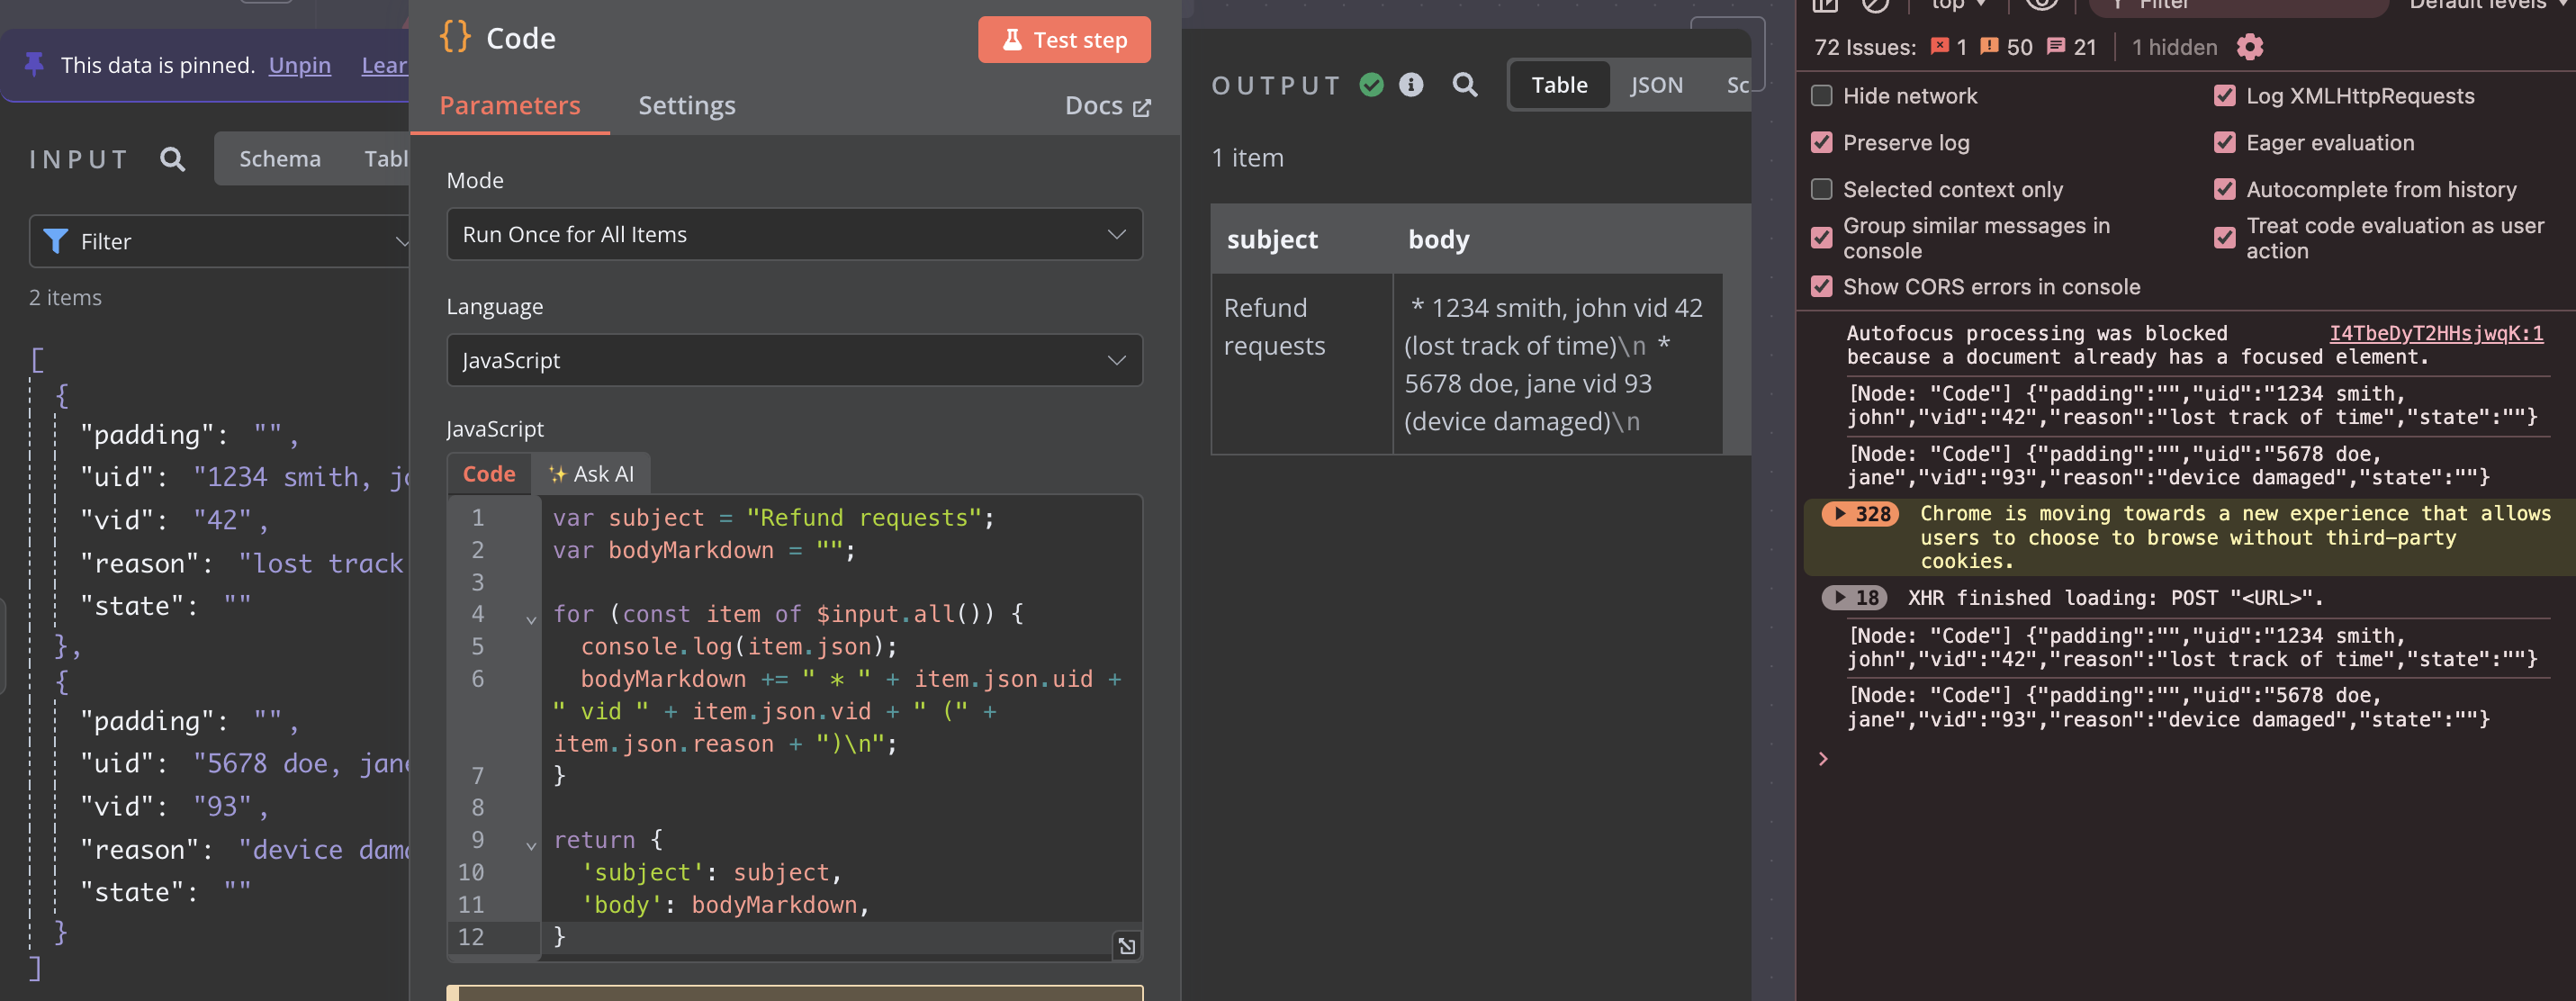Viewport: 2576px width, 1001px height.
Task: Click the "2 items" count in INPUT
Action: [65, 297]
